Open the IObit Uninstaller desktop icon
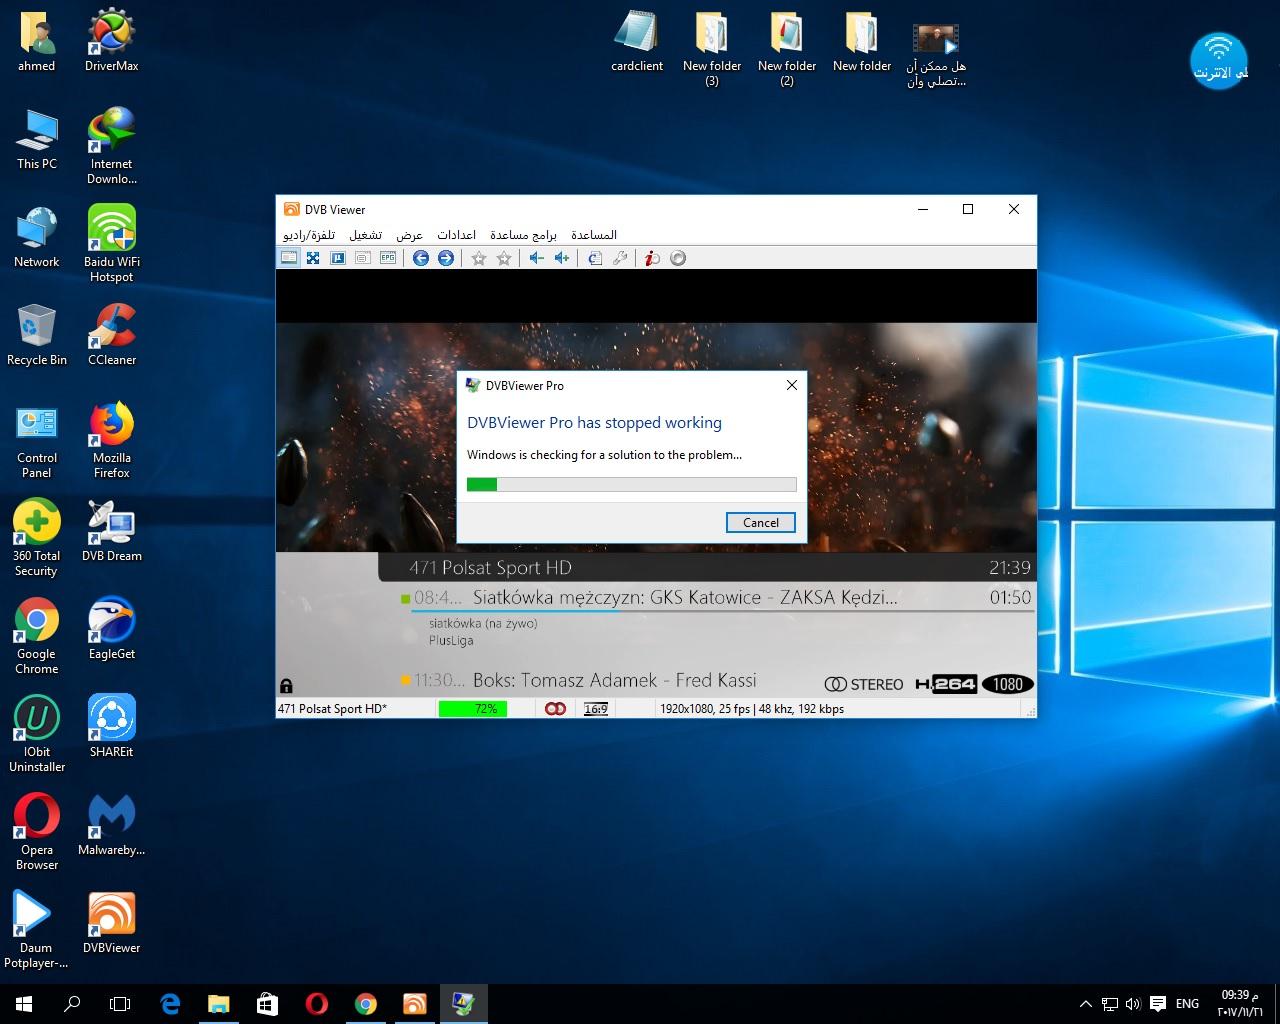The image size is (1280, 1024). (37, 734)
